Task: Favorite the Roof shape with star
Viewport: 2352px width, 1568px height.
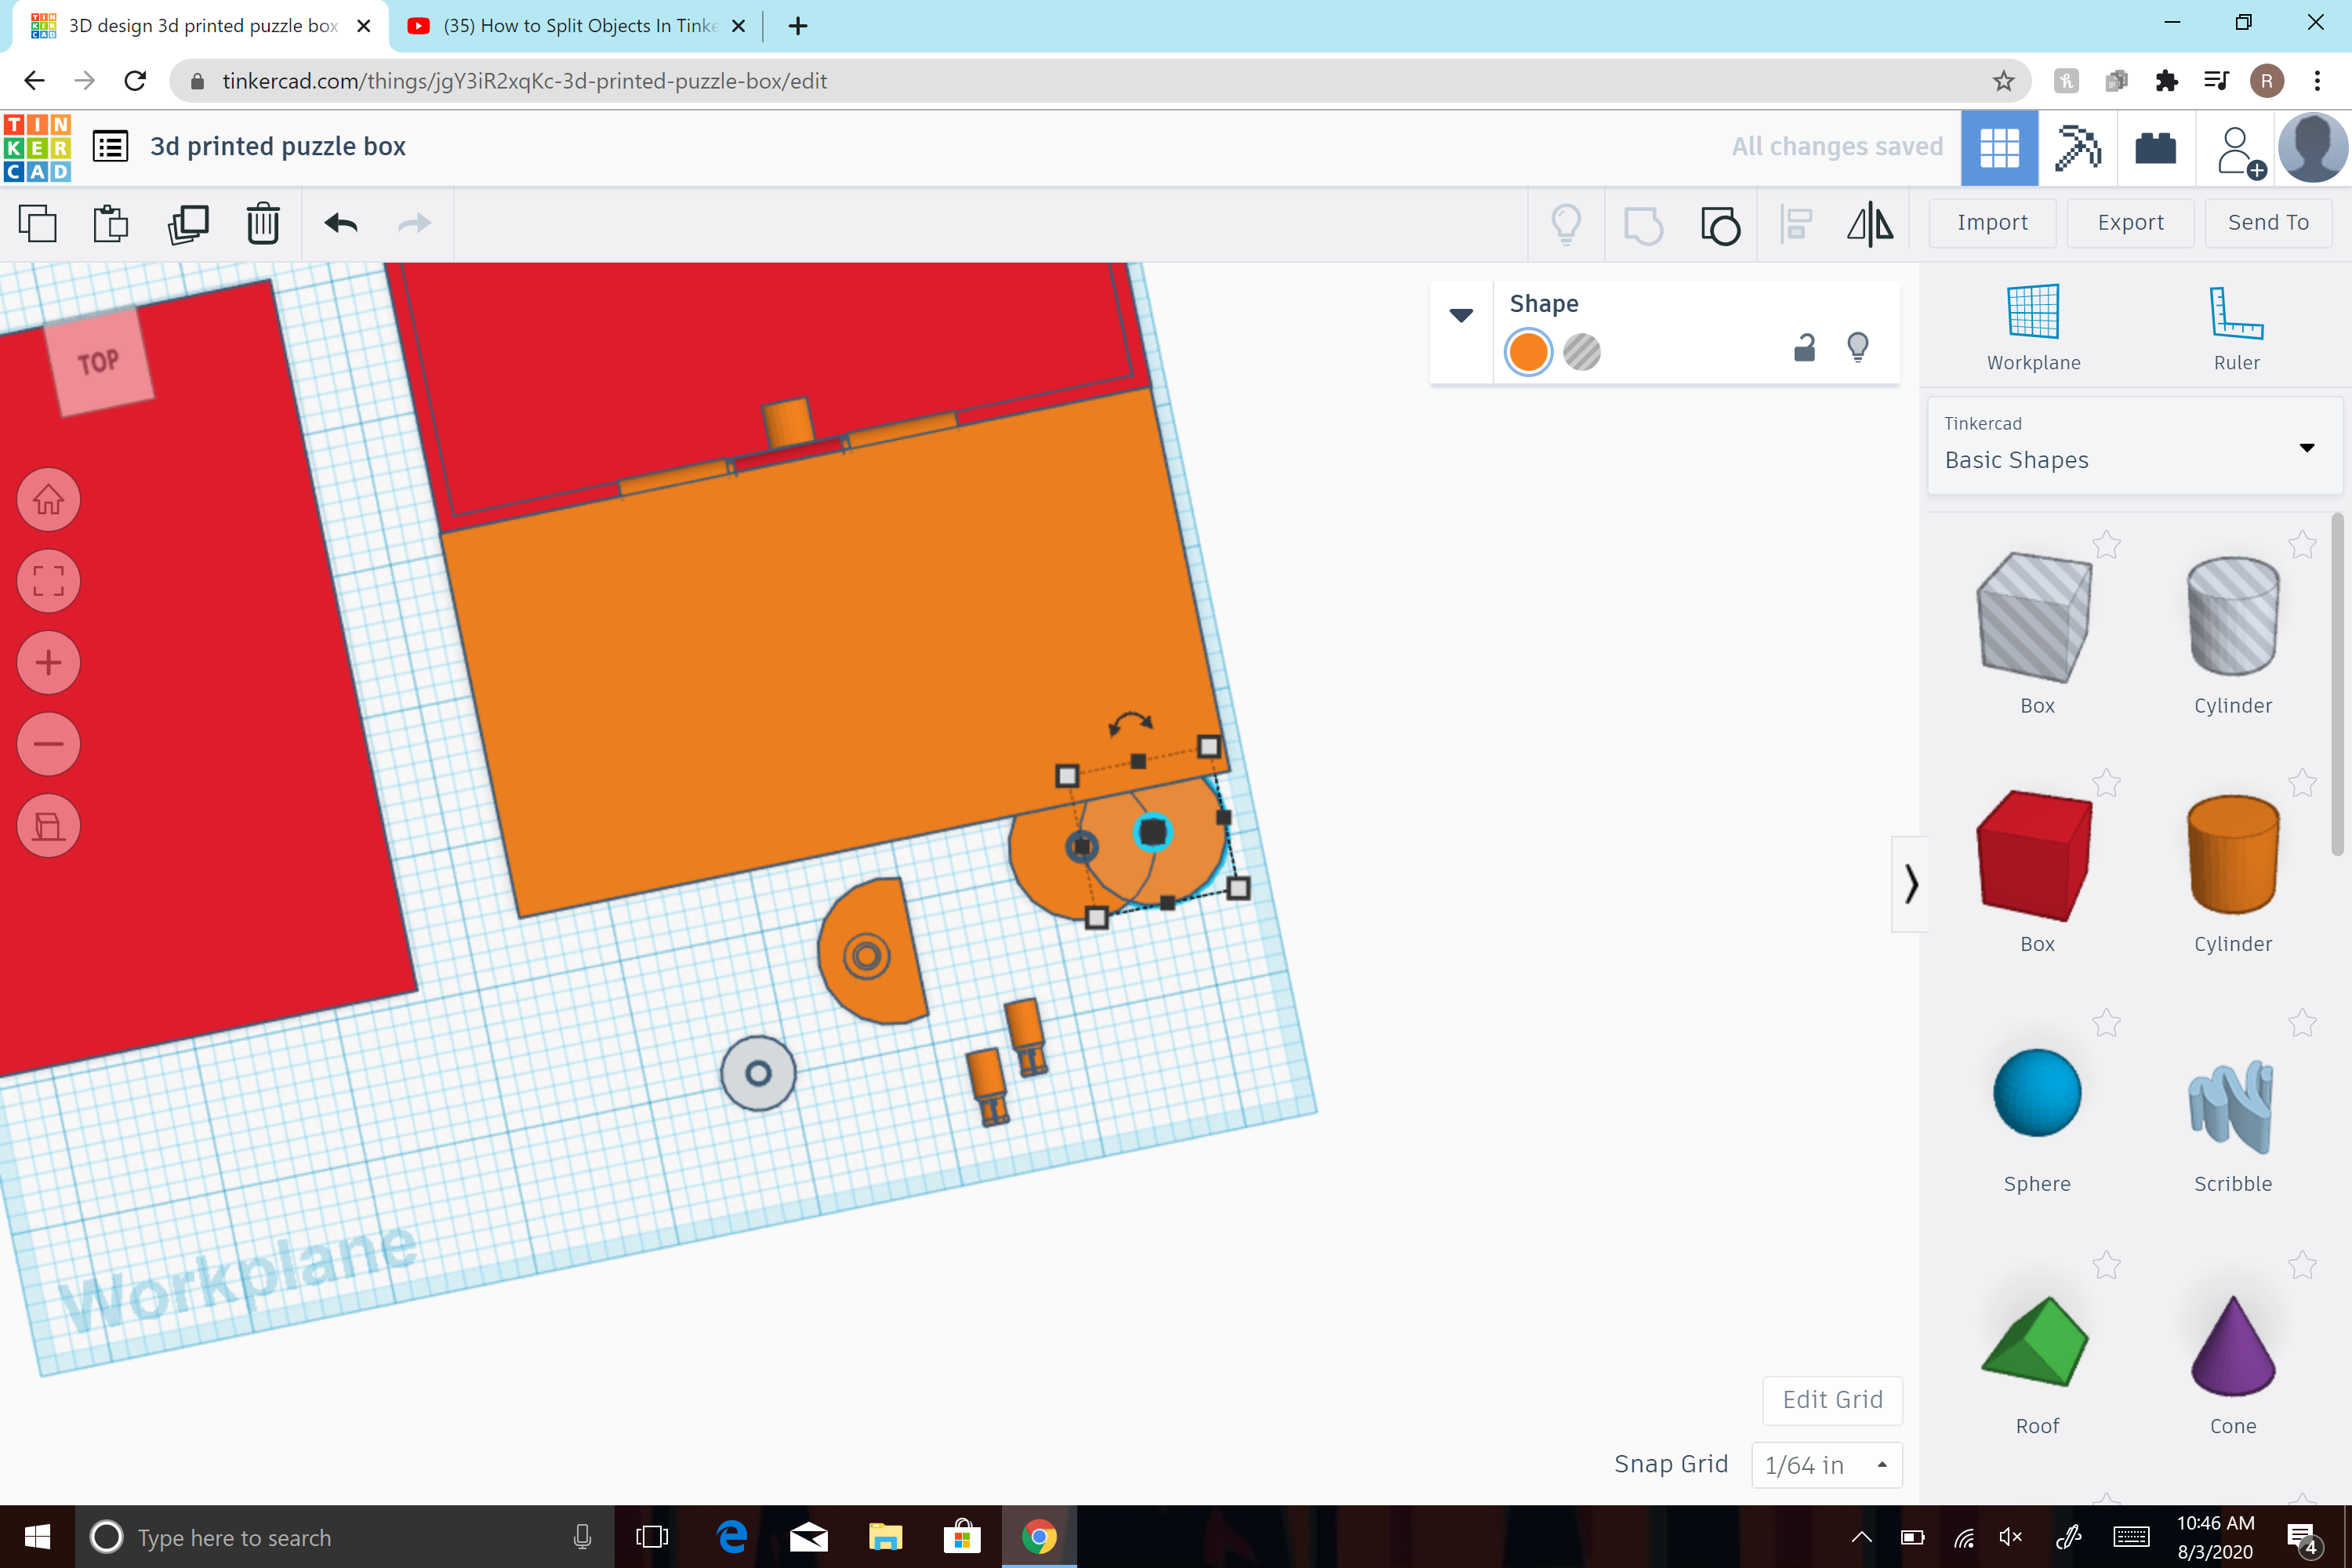Action: tap(2107, 1265)
